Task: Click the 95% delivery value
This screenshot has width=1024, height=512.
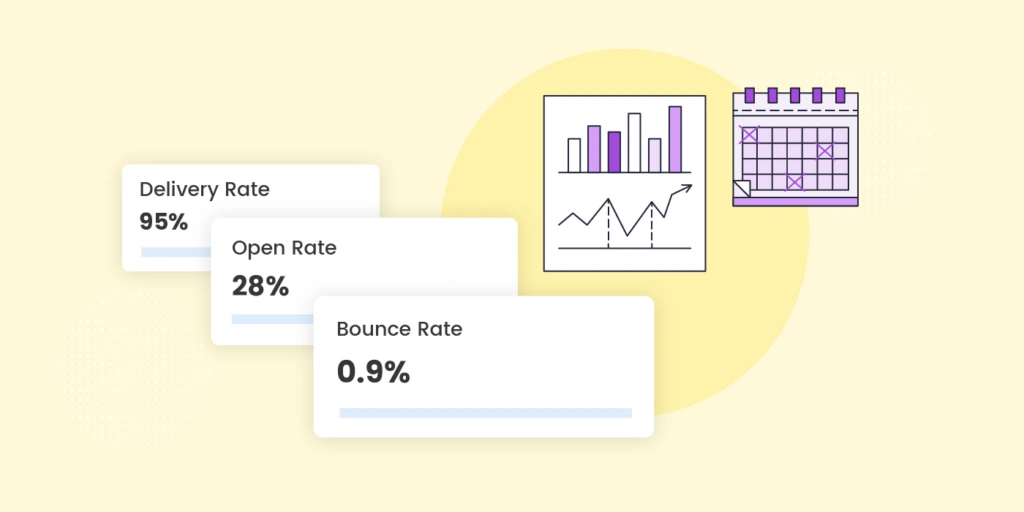Action: [x=164, y=222]
